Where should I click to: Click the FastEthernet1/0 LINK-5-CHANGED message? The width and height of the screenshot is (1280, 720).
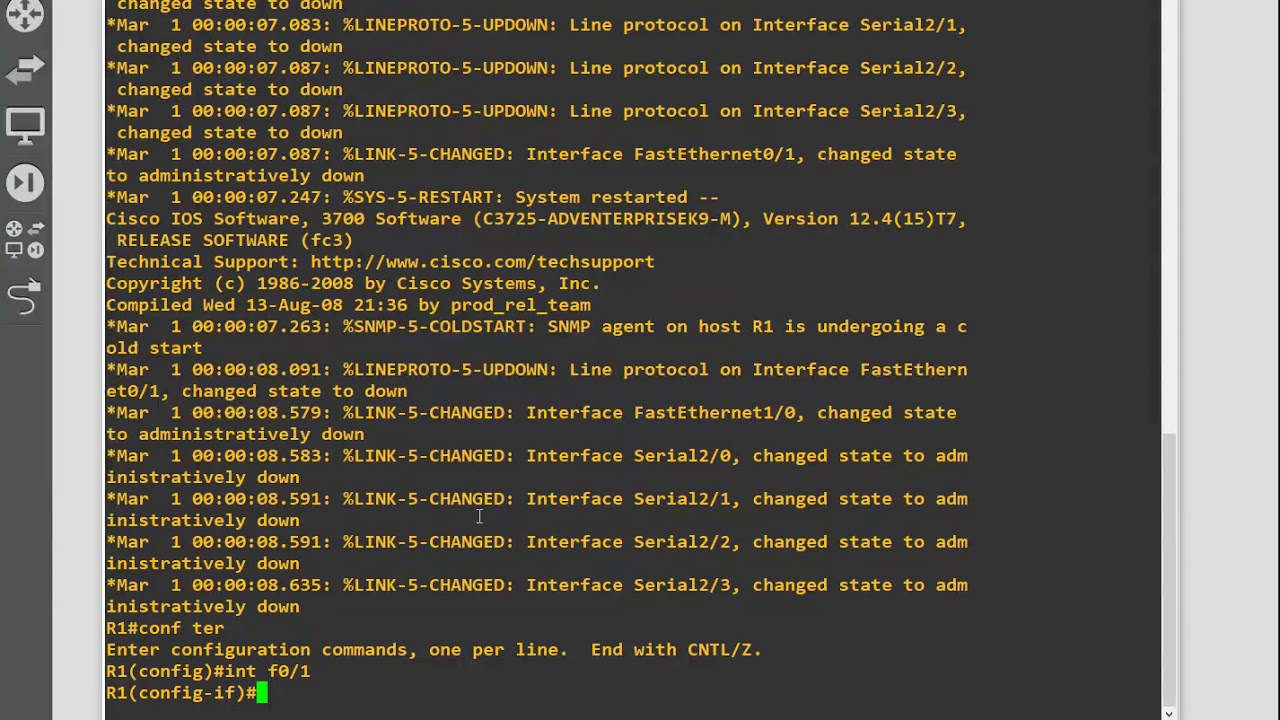(x=531, y=413)
